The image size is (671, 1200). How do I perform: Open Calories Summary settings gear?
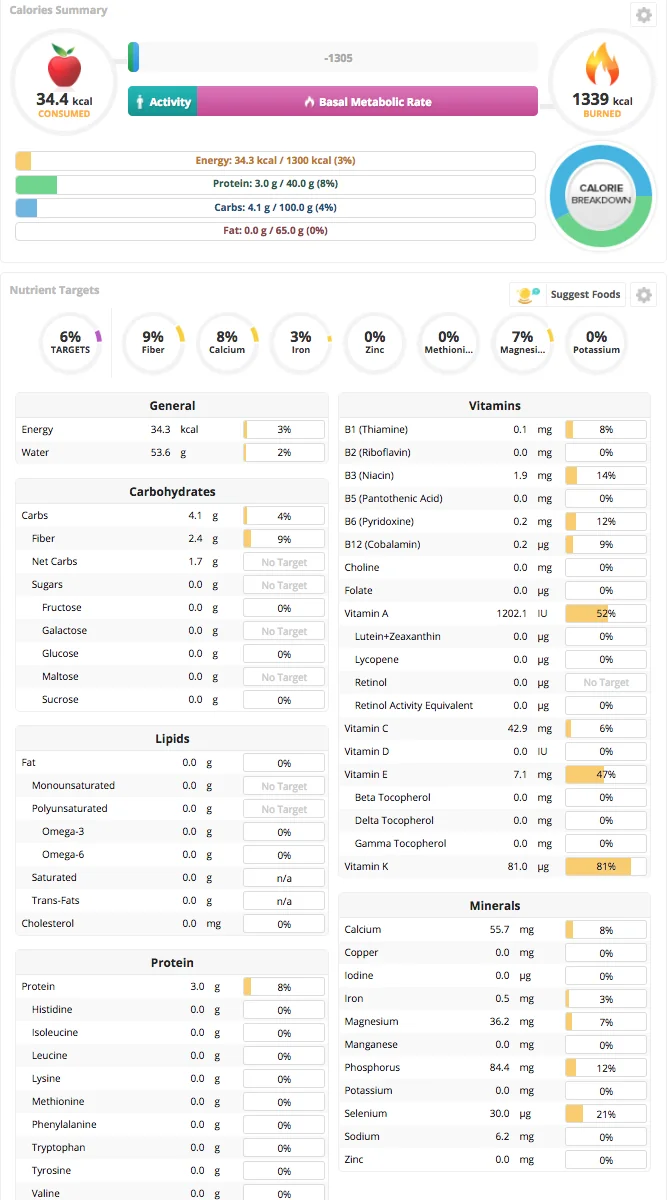[x=644, y=15]
